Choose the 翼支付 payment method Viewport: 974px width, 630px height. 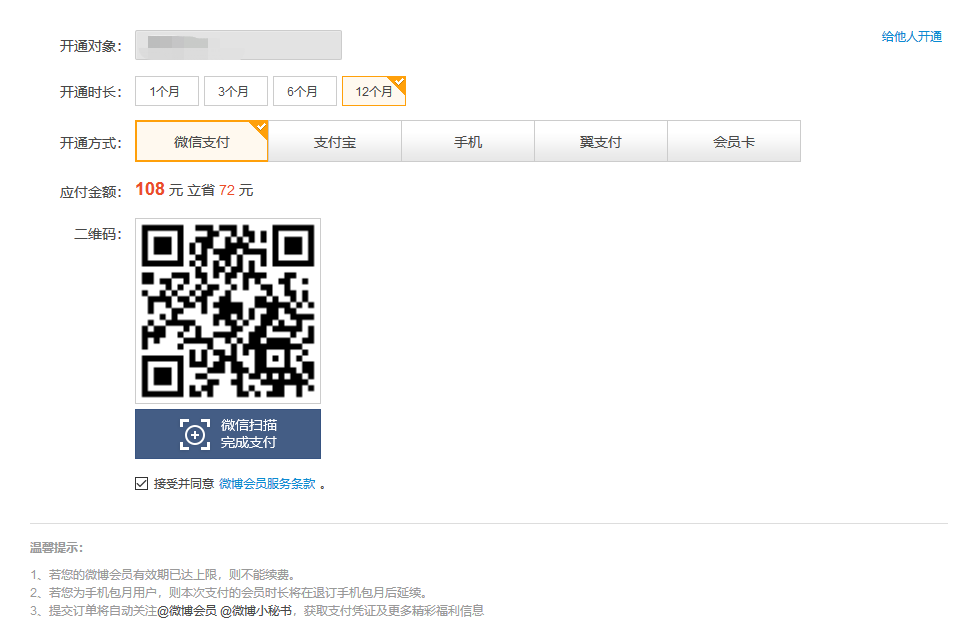click(600, 142)
